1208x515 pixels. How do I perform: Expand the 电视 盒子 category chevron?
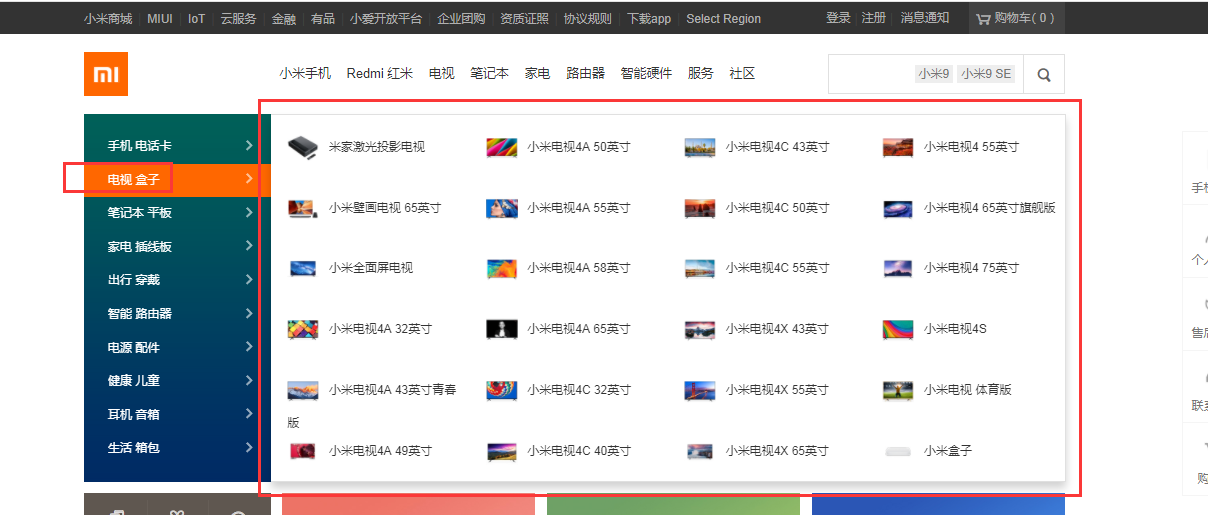249,179
